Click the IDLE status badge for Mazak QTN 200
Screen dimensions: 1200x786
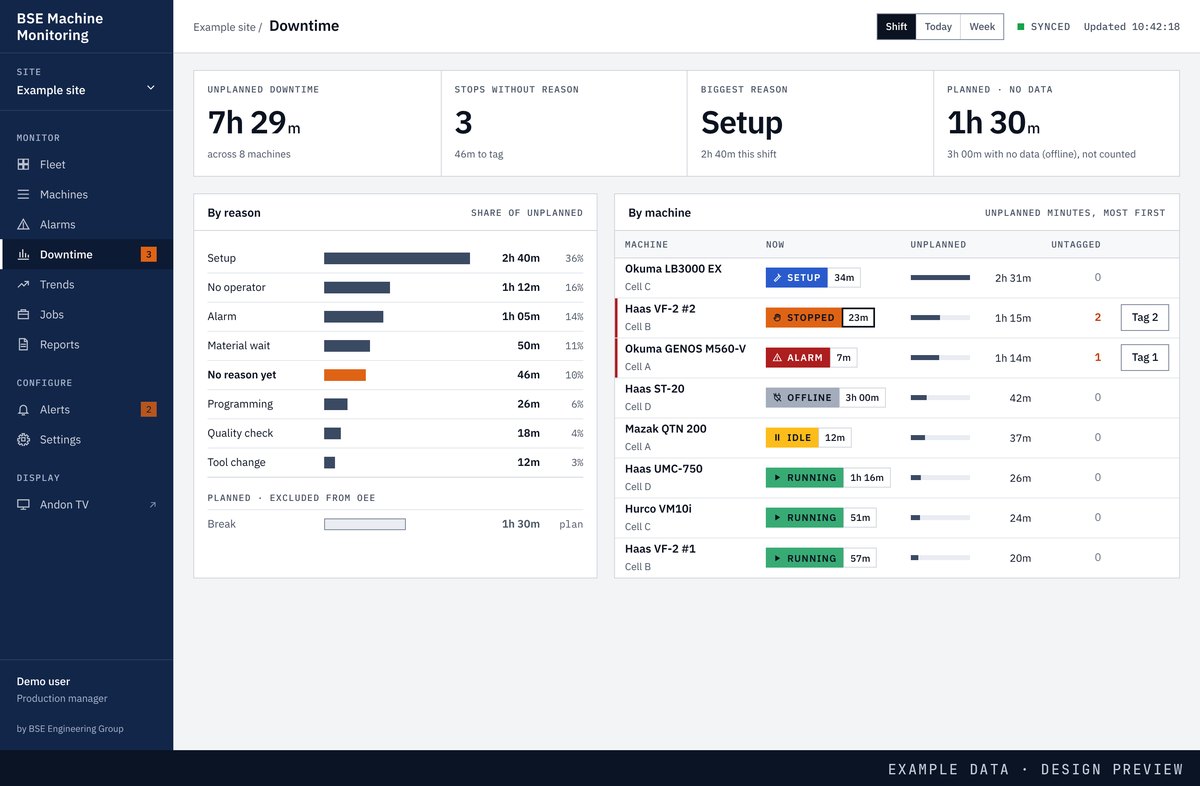(x=792, y=438)
